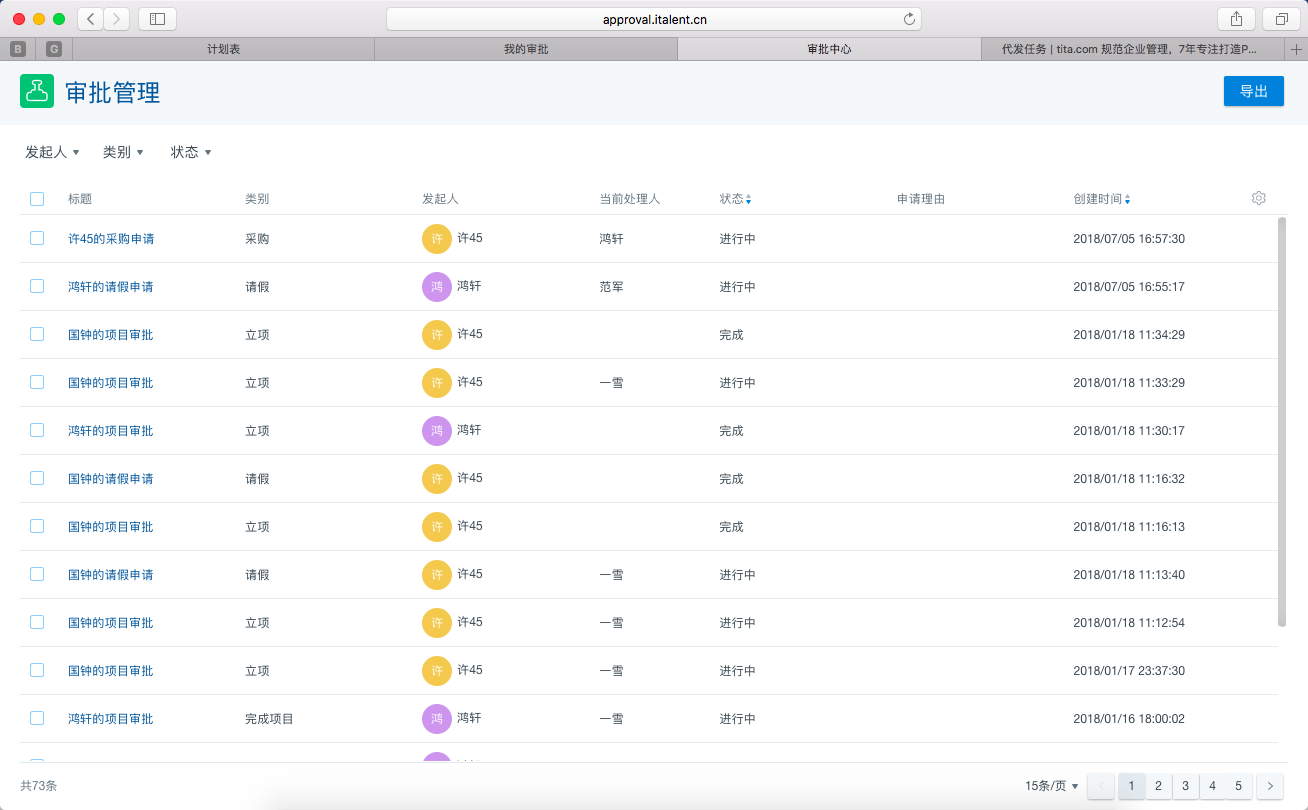Switch to the 我的审批 tab
The image size is (1308, 810).
tap(526, 49)
